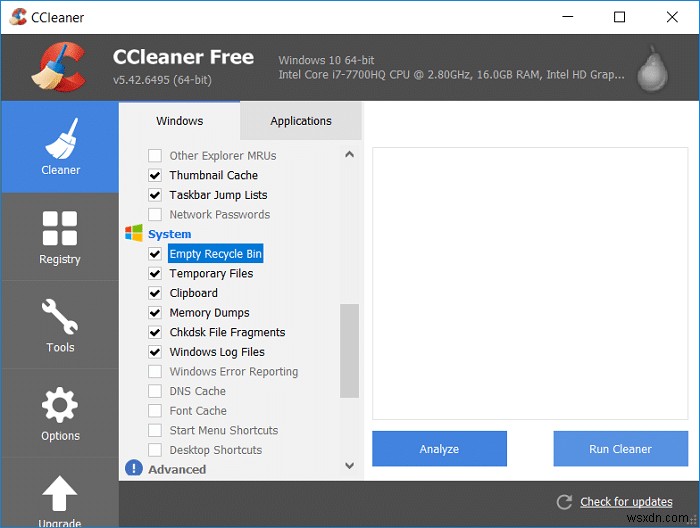Click the Advanced section heading

177,469
